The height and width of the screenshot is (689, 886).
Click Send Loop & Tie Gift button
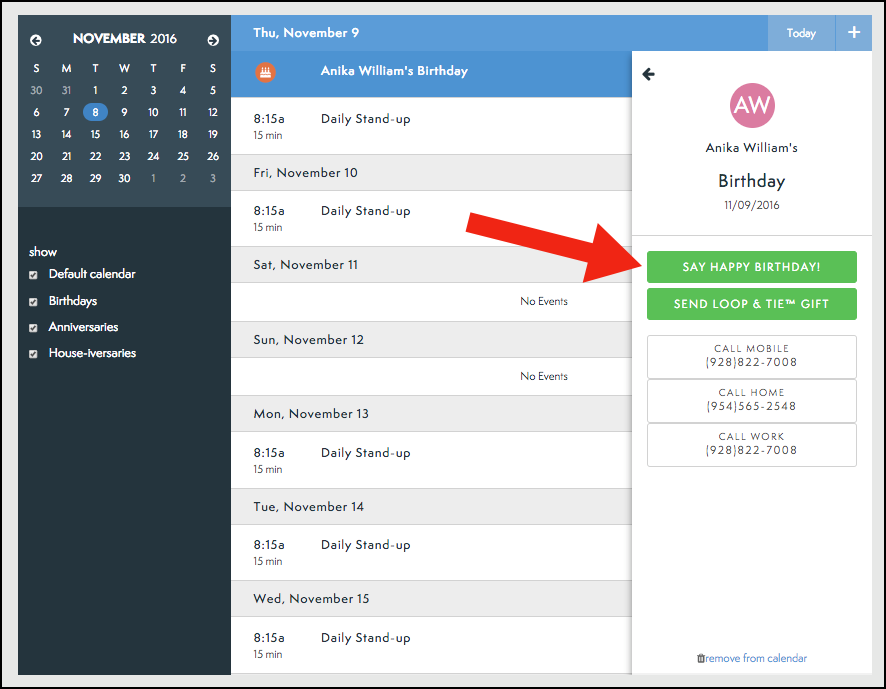click(751, 304)
